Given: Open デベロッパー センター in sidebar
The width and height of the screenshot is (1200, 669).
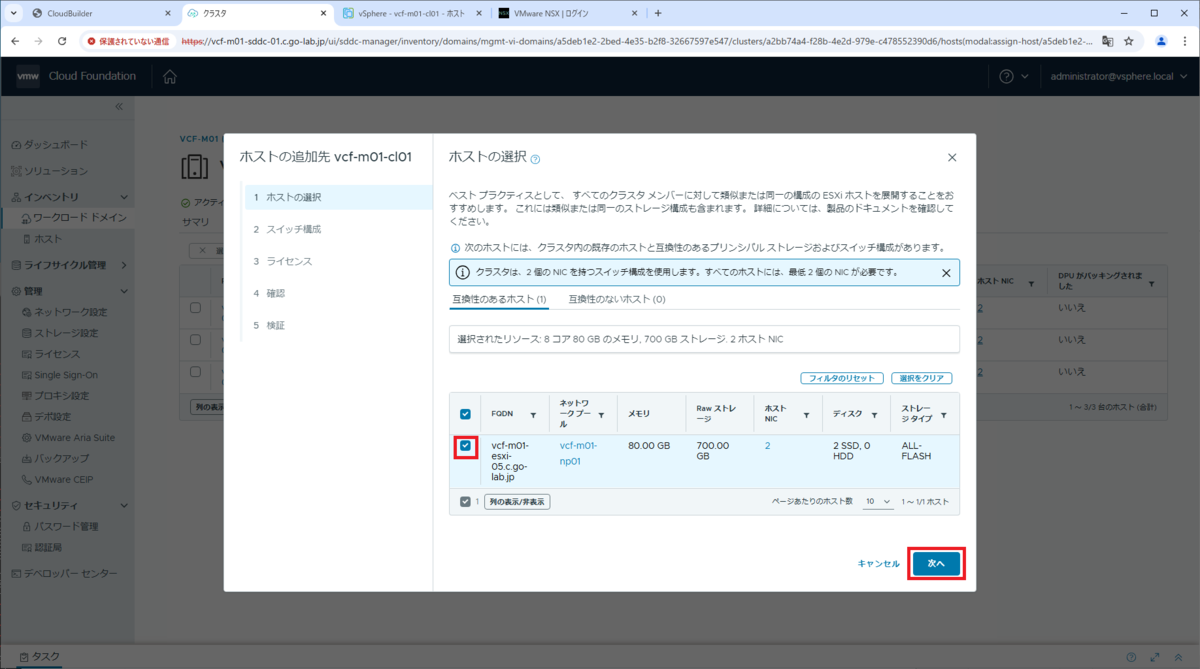Looking at the screenshot, I should [x=70, y=573].
